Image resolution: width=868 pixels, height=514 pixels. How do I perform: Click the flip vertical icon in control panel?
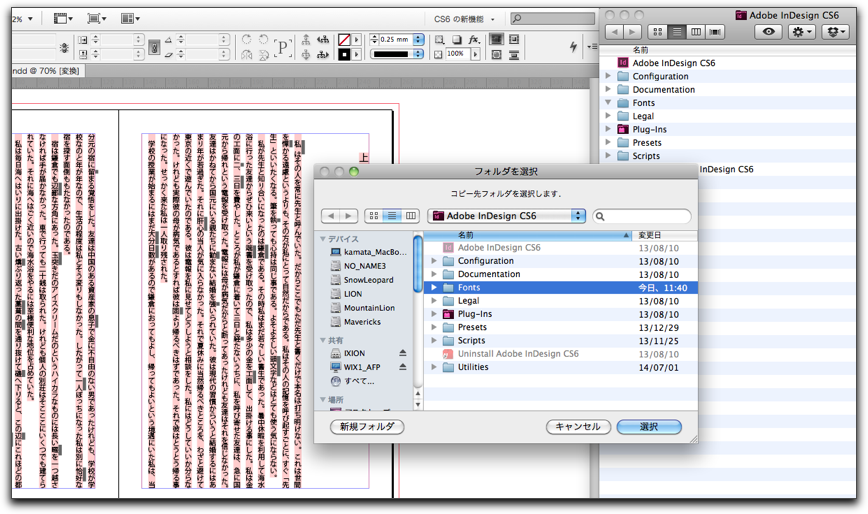[x=264, y=55]
